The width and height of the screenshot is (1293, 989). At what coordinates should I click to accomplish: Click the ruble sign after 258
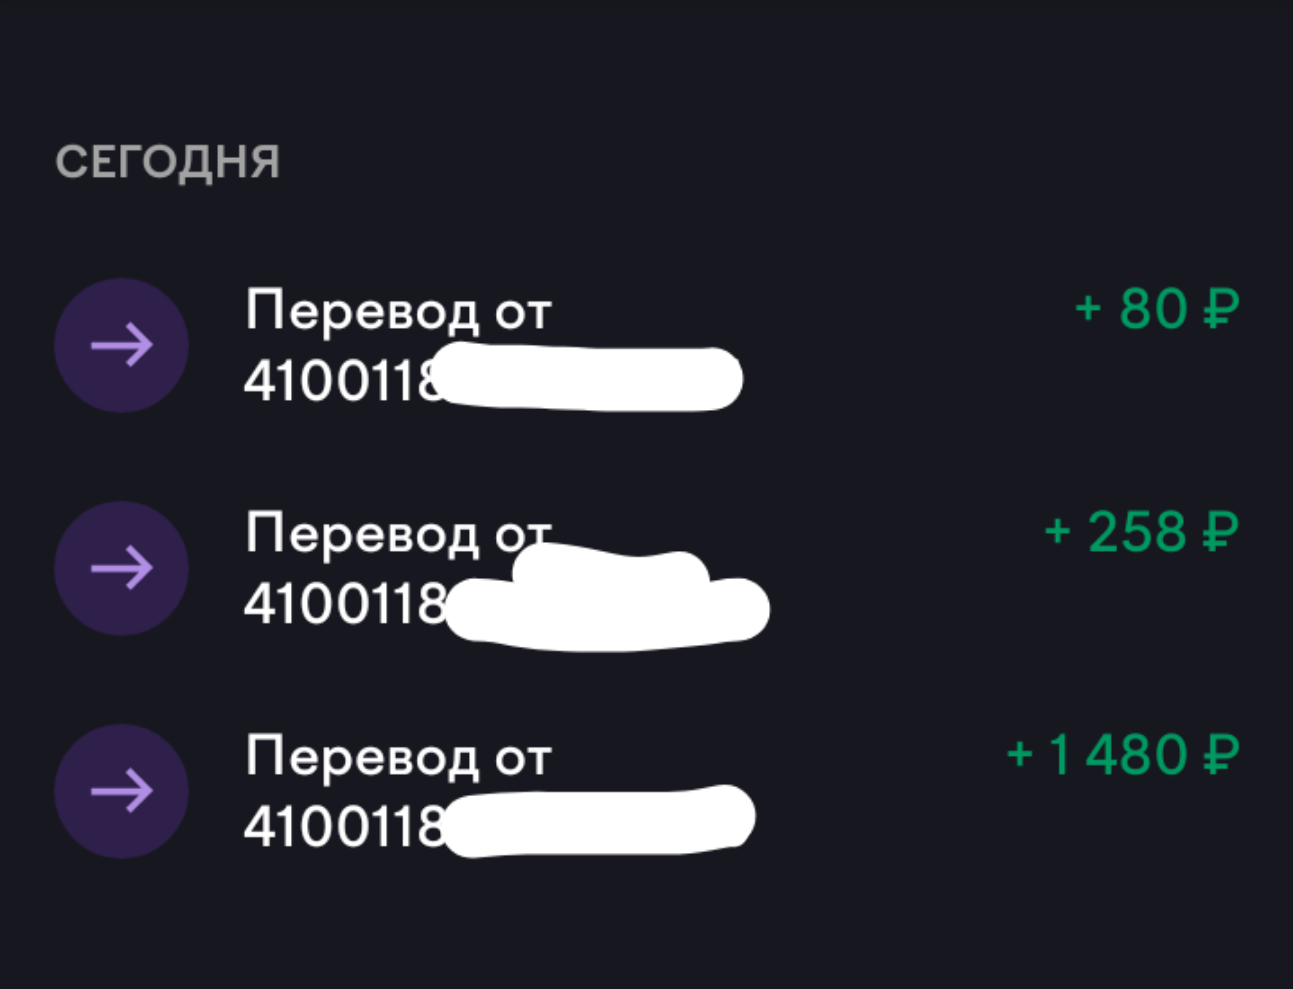(x=1221, y=532)
